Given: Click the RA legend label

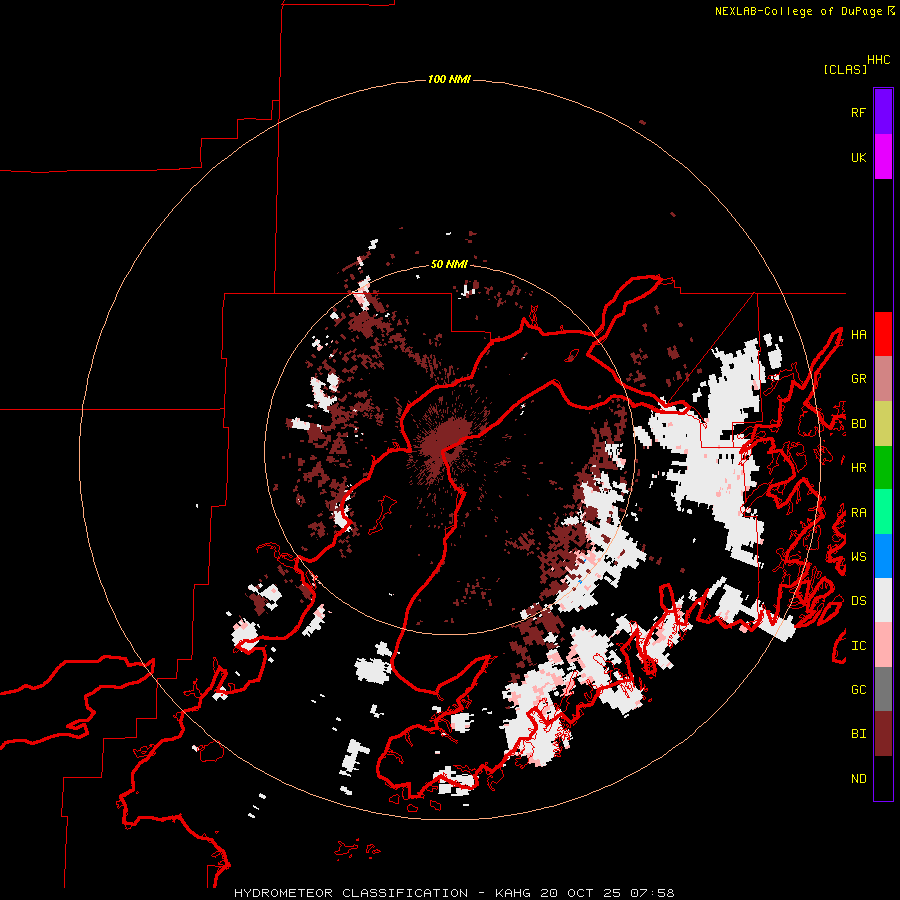Looking at the screenshot, I should point(858,513).
